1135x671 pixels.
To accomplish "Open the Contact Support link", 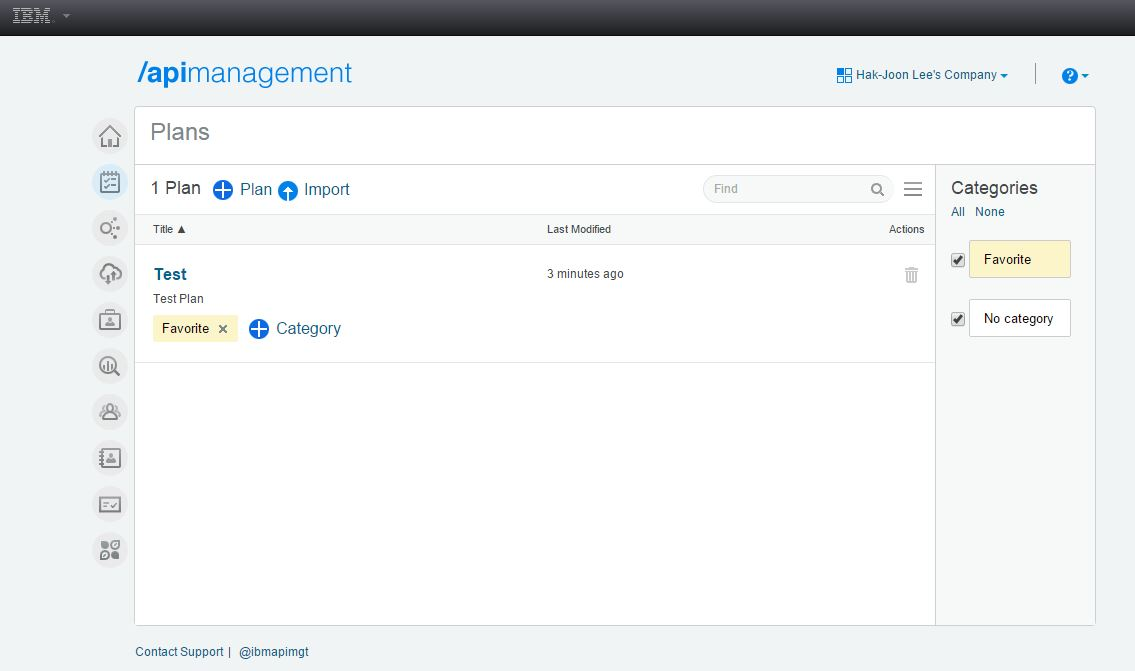I will point(180,651).
